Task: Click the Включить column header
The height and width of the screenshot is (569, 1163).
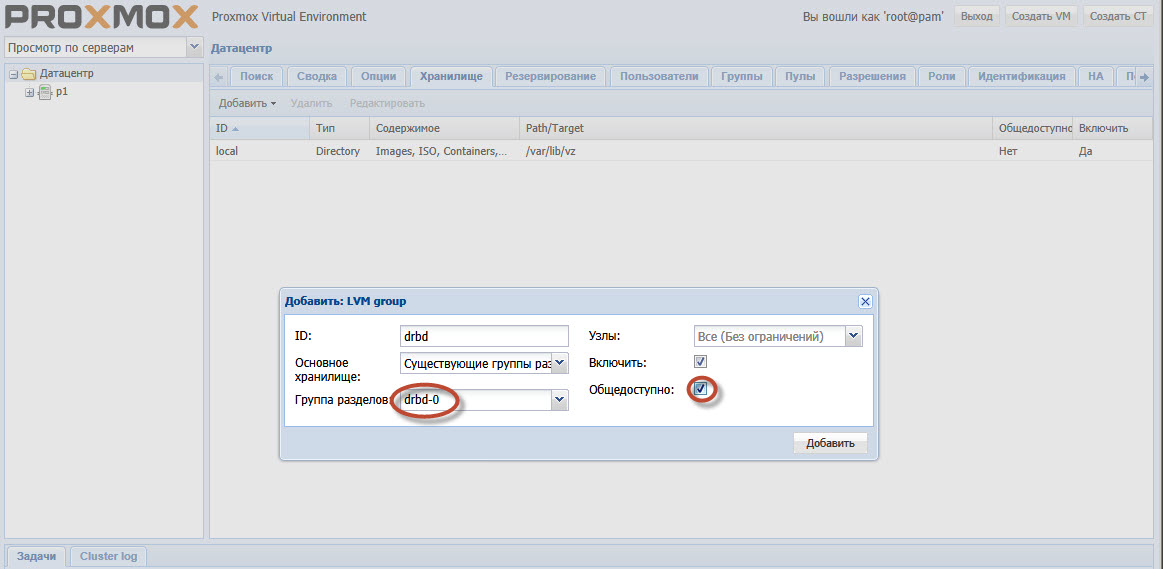Action: [x=1114, y=128]
